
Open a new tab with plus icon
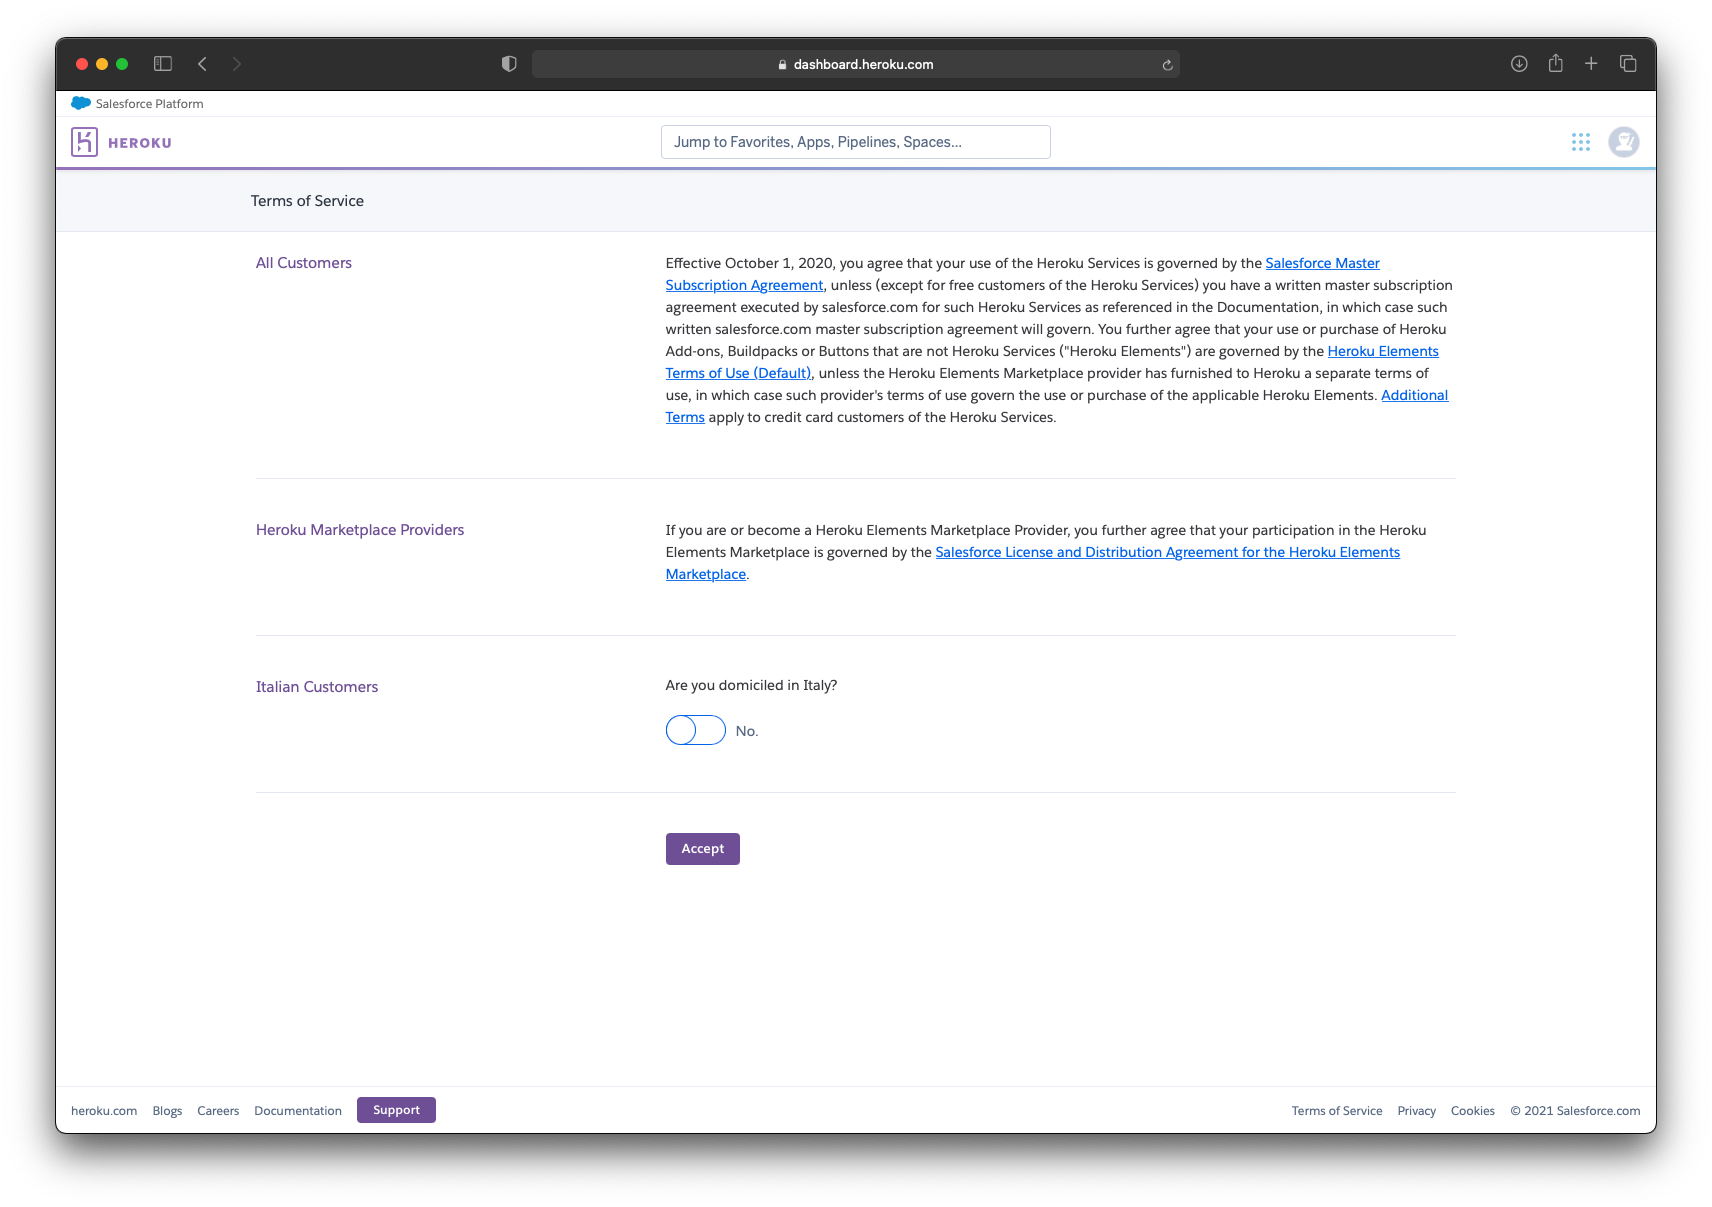coord(1591,64)
